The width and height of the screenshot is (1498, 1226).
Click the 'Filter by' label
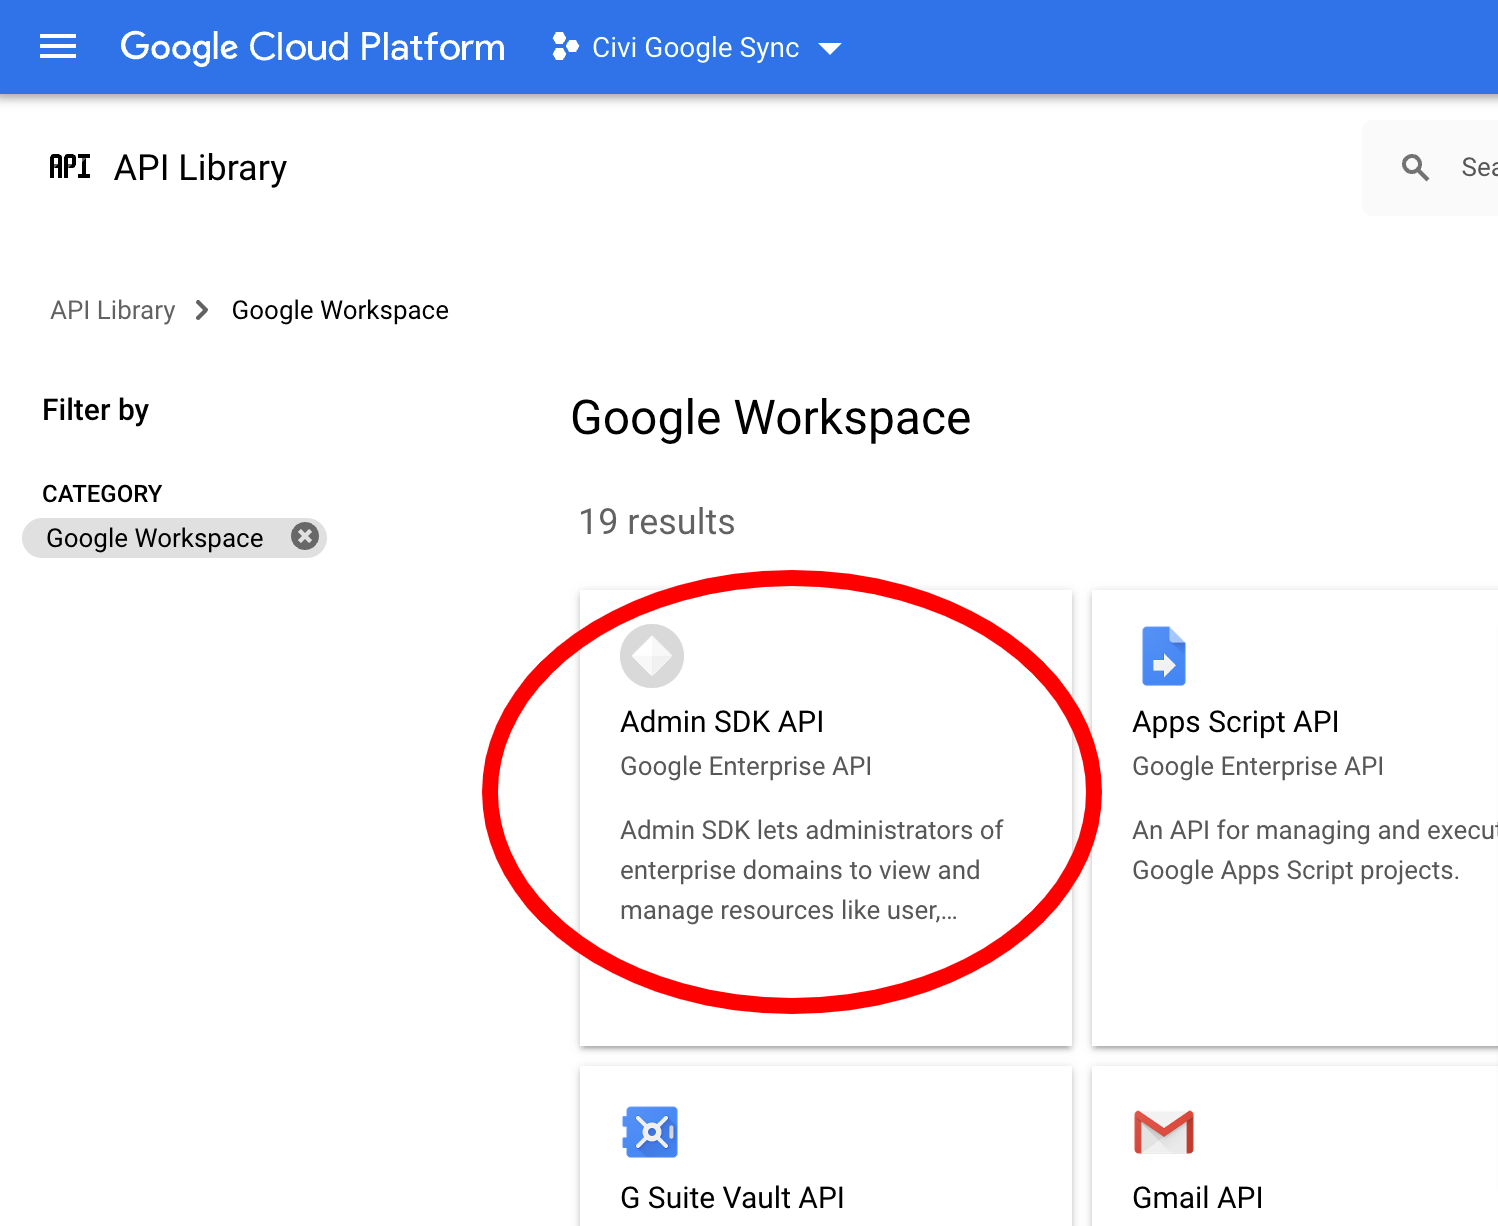coord(95,410)
